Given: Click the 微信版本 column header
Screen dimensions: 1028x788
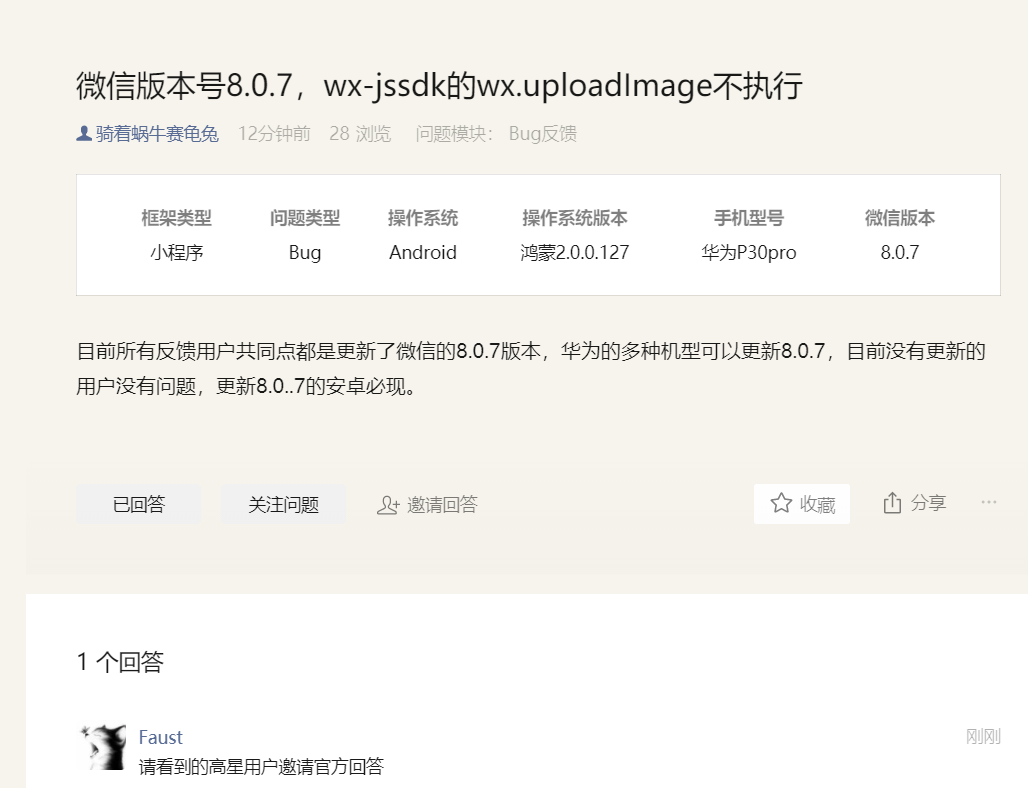Looking at the screenshot, I should (x=900, y=218).
